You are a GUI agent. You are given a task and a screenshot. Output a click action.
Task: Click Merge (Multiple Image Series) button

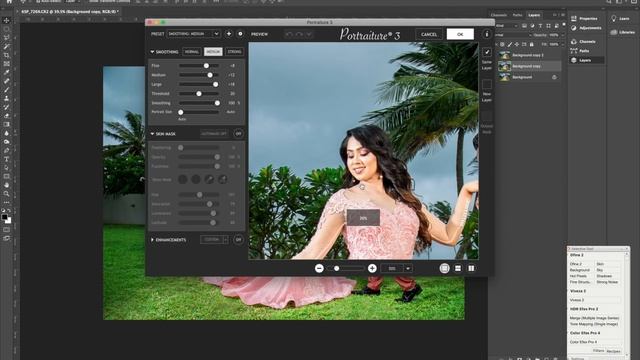[x=595, y=318]
